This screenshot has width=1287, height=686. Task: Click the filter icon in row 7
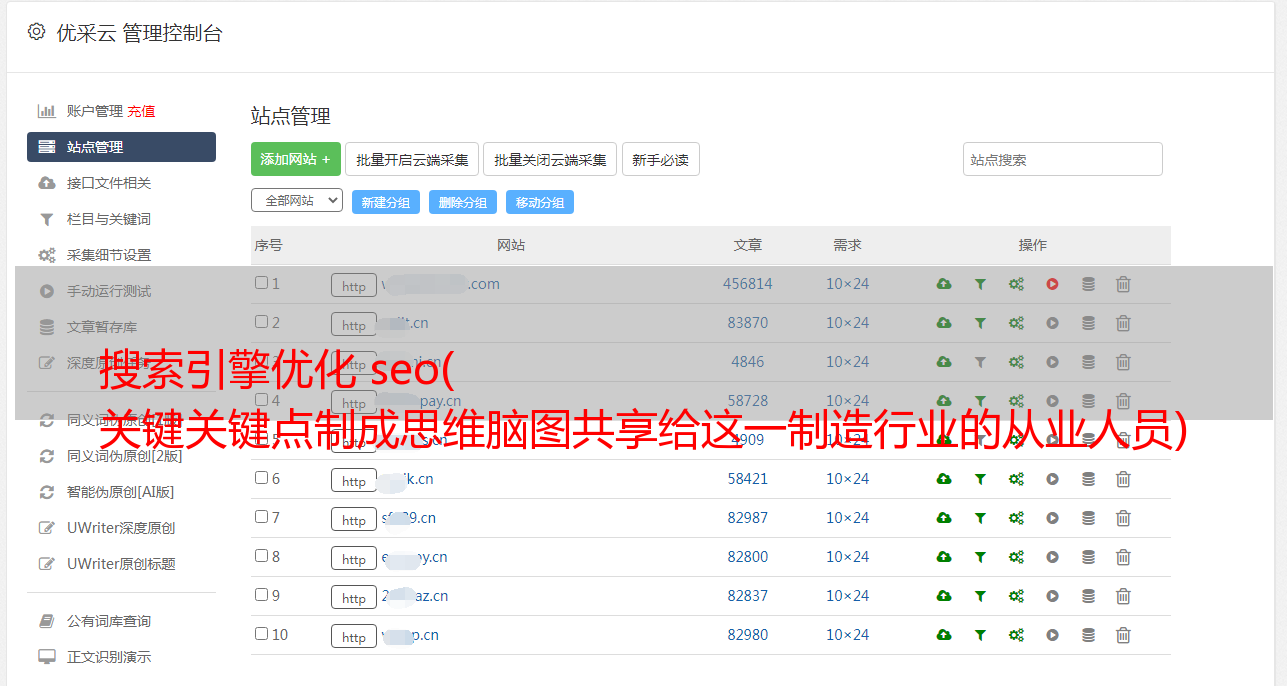point(980,518)
